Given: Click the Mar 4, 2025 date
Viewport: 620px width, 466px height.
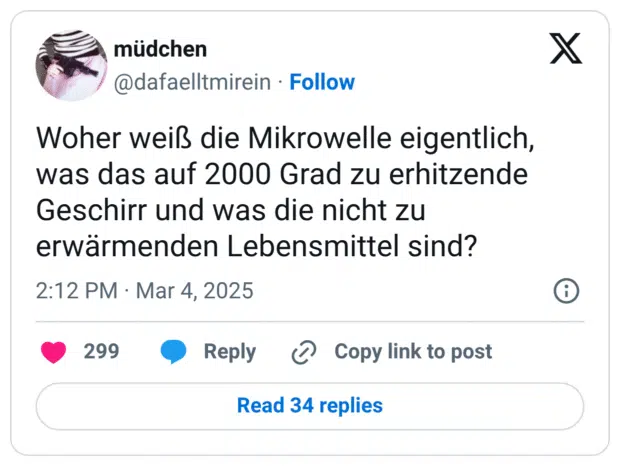Looking at the screenshot, I should click(x=194, y=291).
